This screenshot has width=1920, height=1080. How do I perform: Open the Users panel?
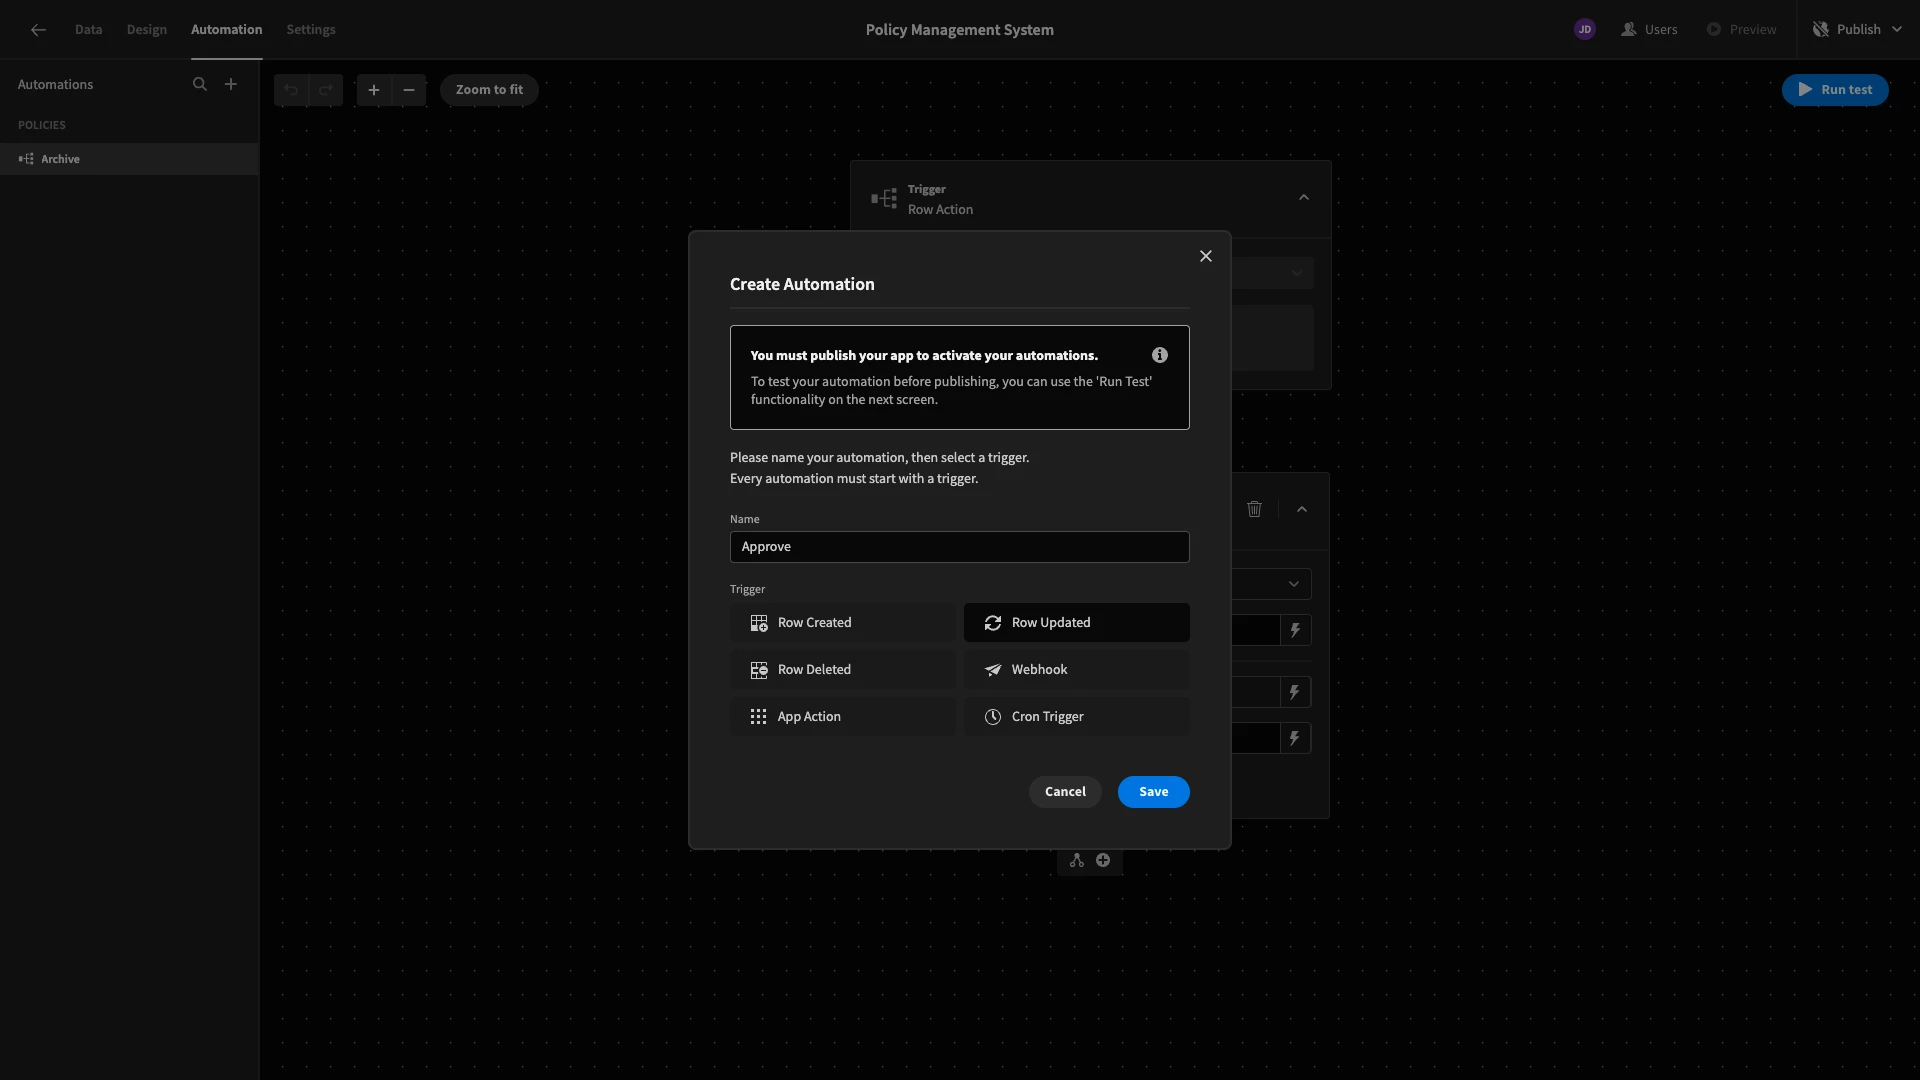click(1649, 30)
